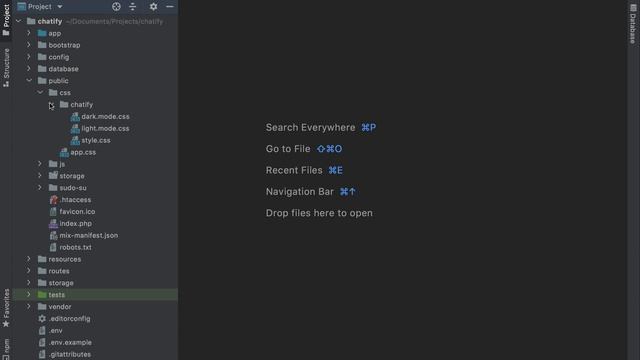Select the bottom-level storage folder label
The image size is (640, 360).
click(x=61, y=282)
